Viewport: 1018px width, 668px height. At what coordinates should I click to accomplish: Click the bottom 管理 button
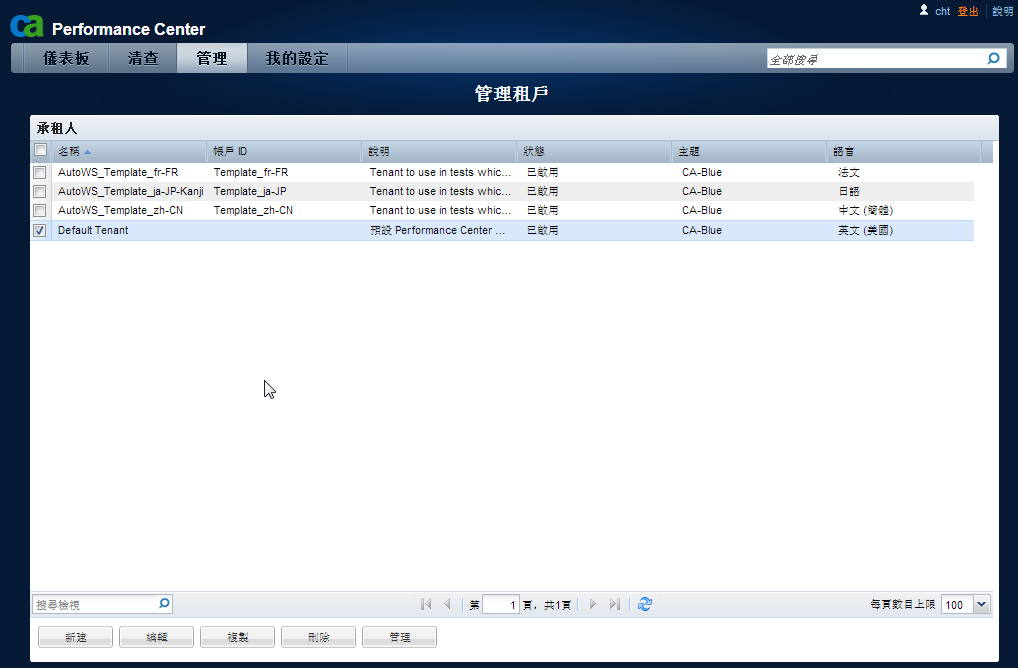pos(399,637)
